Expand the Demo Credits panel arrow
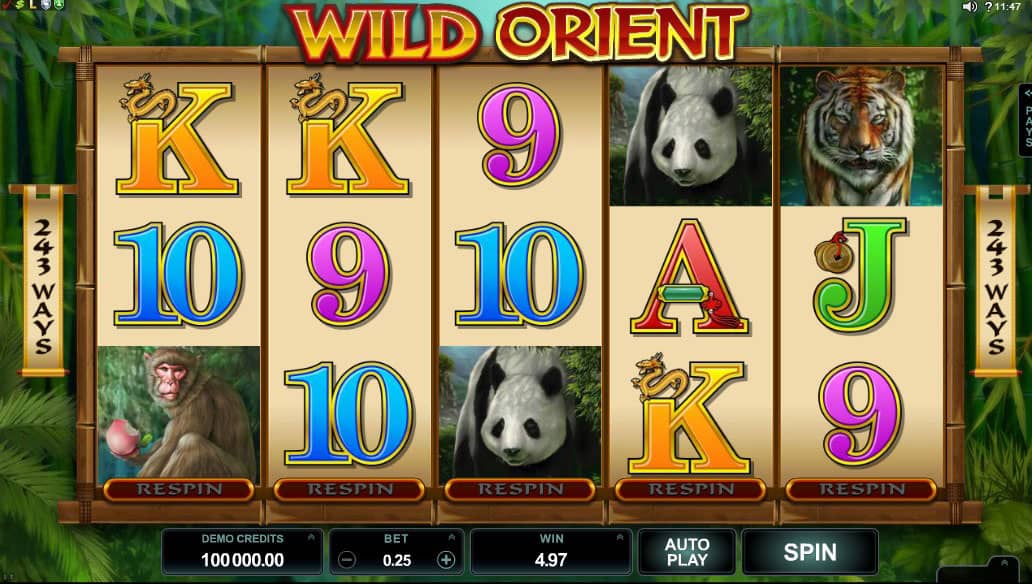The image size is (1032, 584). click(311, 537)
